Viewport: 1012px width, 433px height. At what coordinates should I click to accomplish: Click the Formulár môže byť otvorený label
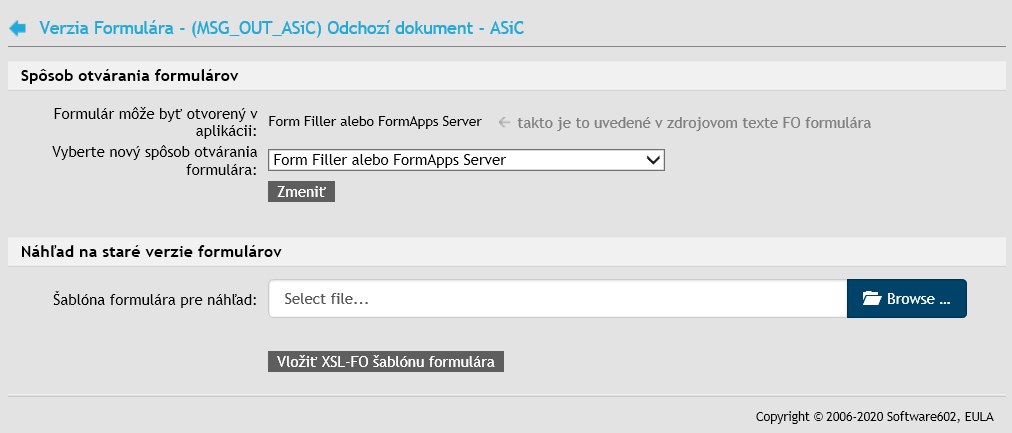(155, 122)
